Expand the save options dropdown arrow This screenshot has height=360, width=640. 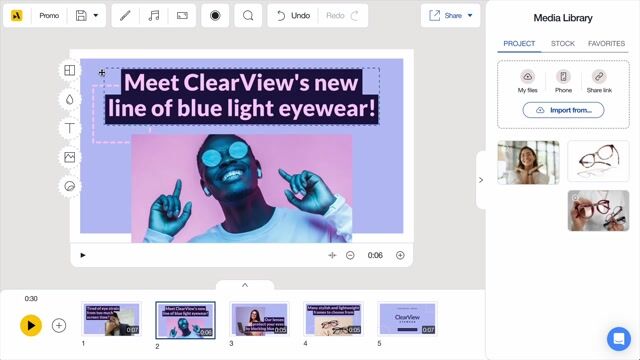[x=96, y=16]
